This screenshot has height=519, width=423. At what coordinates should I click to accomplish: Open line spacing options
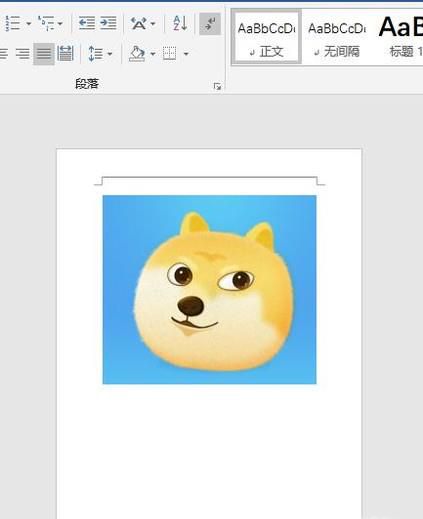pyautogui.click(x=95, y=53)
